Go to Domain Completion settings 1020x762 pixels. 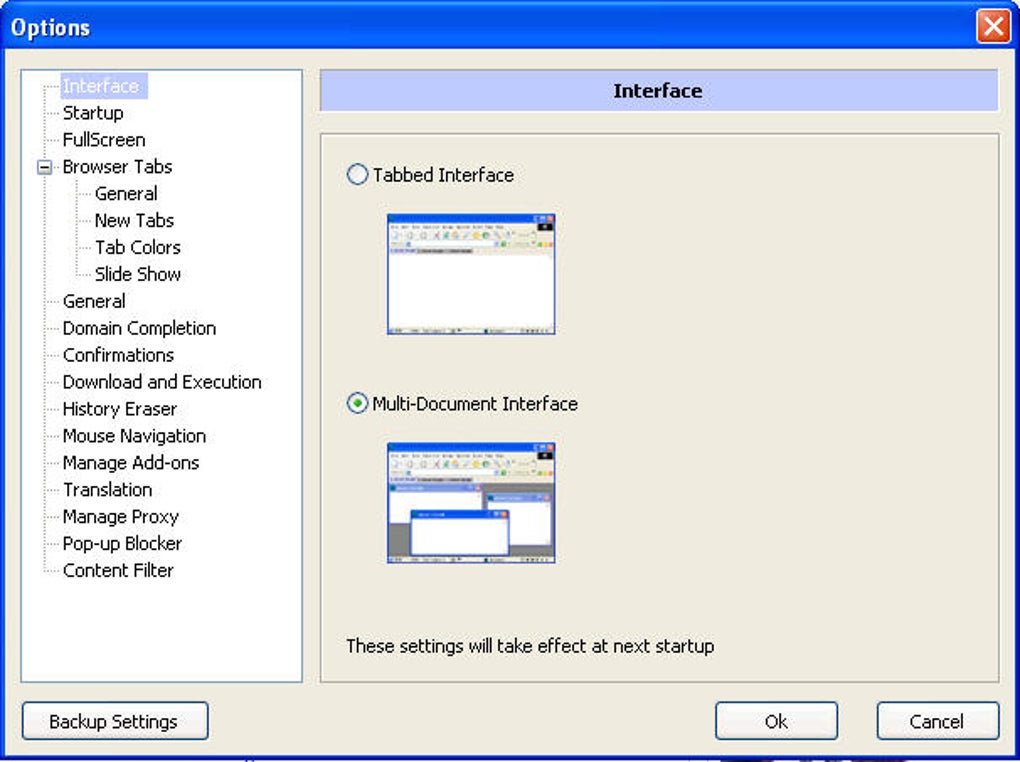point(139,328)
